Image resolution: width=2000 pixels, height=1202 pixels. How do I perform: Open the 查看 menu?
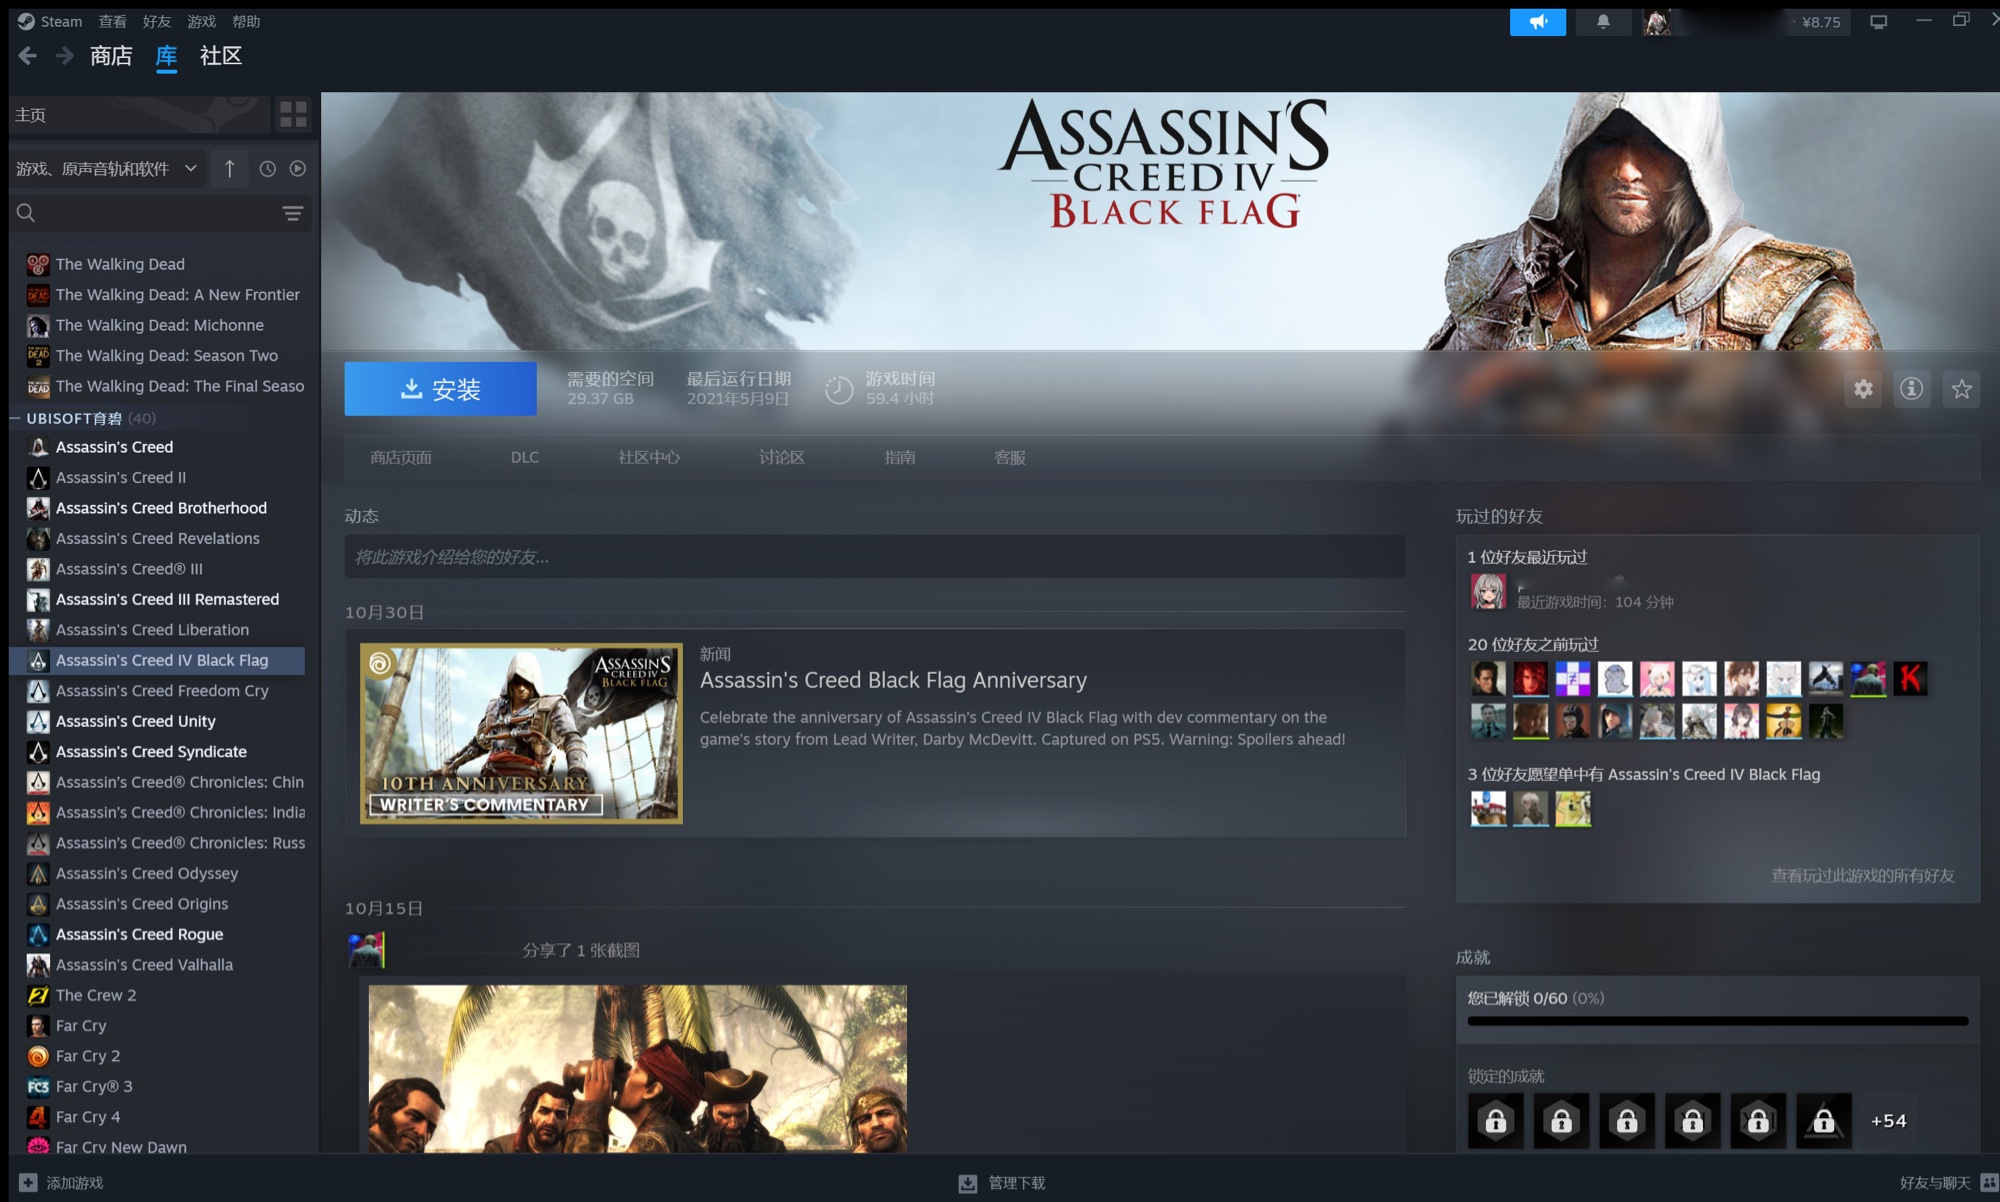[x=112, y=21]
